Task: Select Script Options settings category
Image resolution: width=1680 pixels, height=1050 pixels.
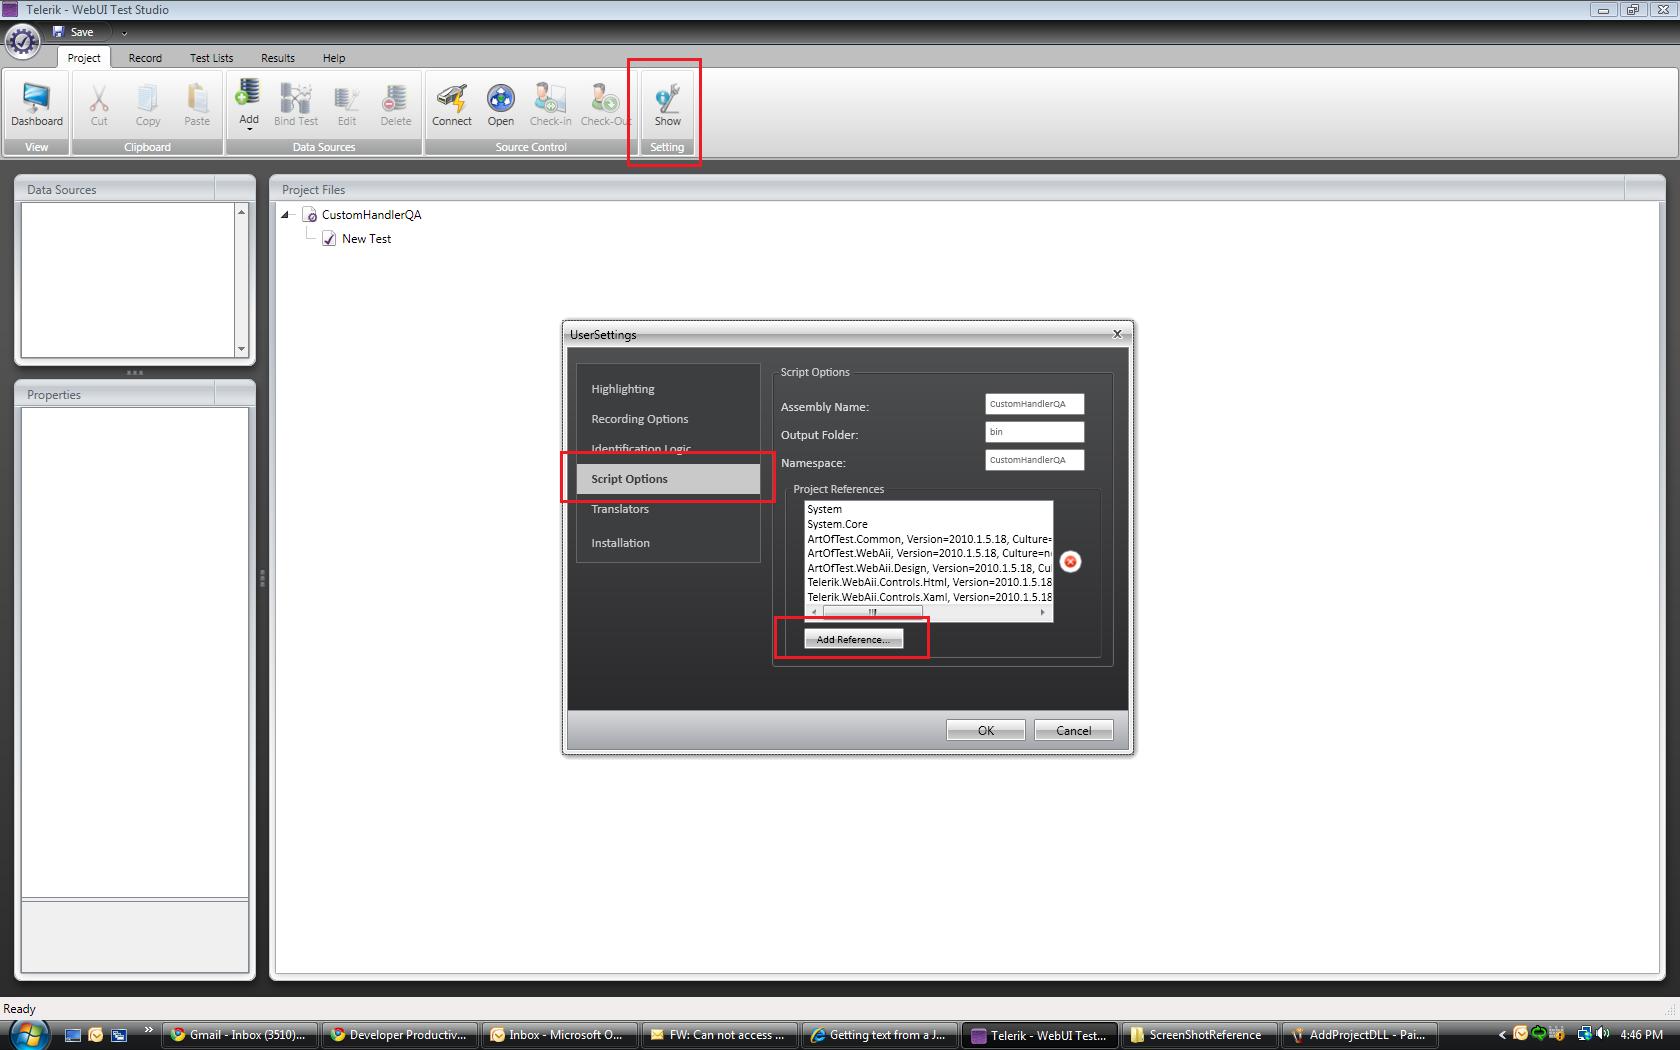Action: [668, 479]
